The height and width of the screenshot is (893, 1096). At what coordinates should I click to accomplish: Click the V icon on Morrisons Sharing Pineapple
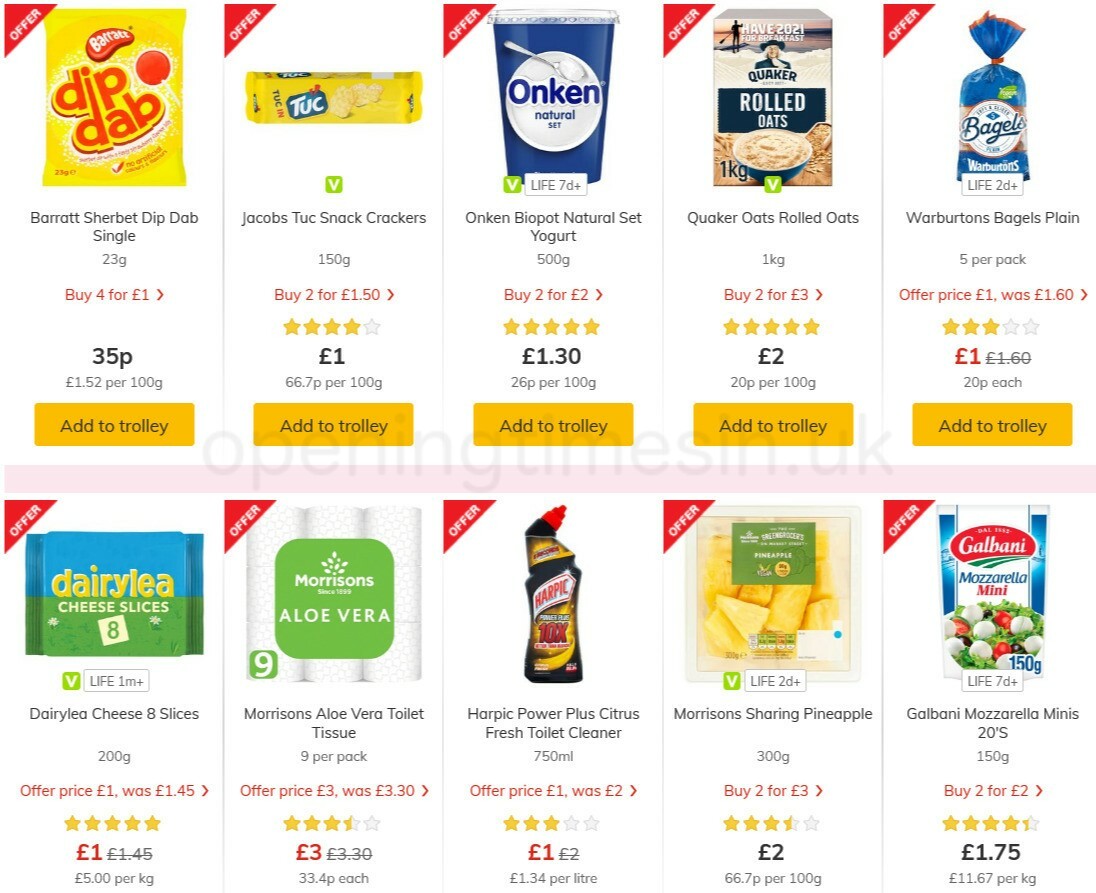pos(731,680)
